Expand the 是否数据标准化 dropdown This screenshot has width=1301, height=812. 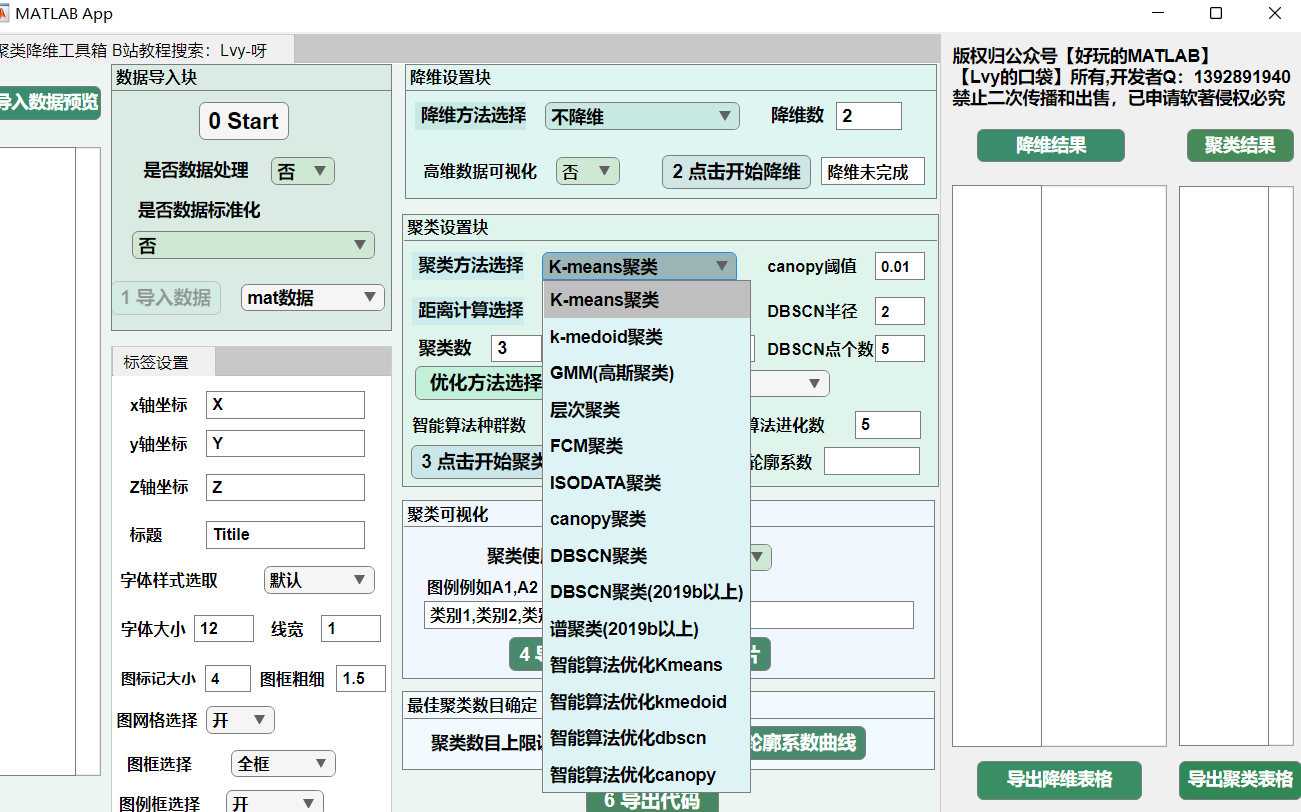253,246
